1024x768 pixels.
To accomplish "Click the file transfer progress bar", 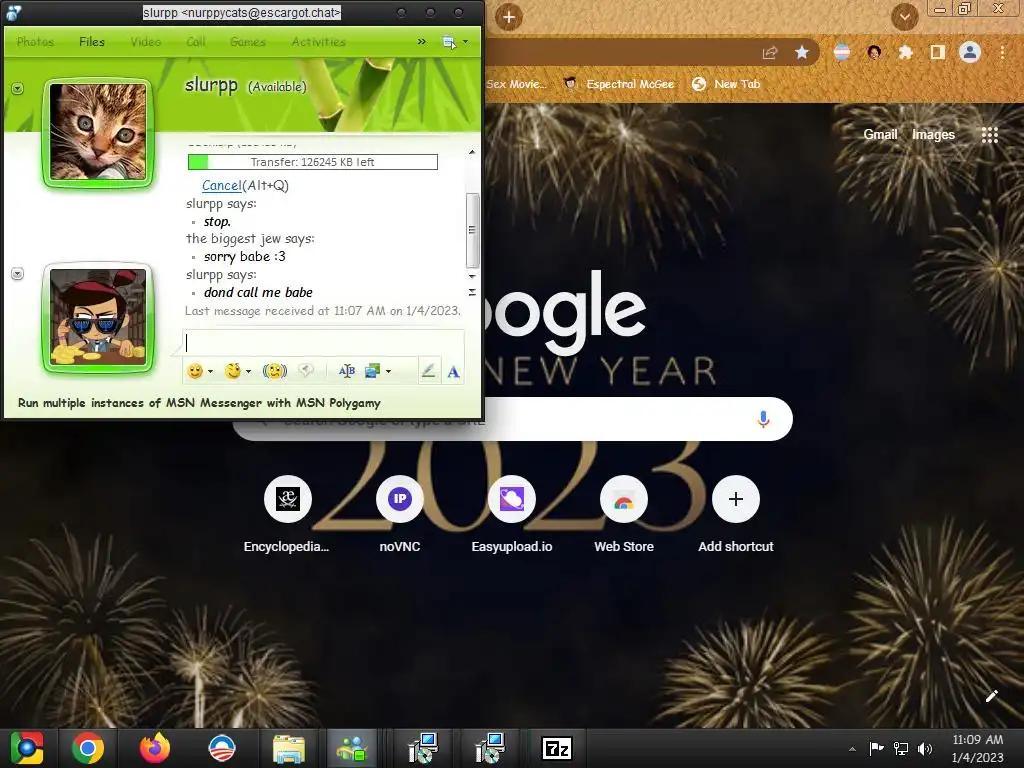I will (x=313, y=162).
